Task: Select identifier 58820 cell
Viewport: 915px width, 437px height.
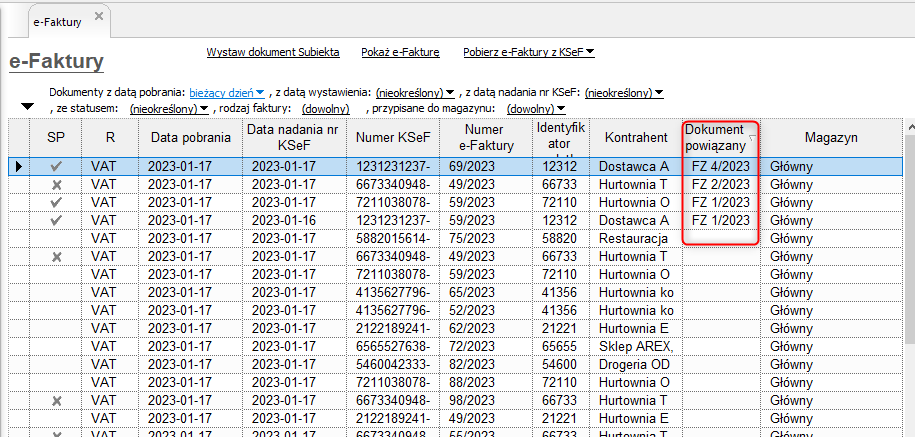Action: 563,239
